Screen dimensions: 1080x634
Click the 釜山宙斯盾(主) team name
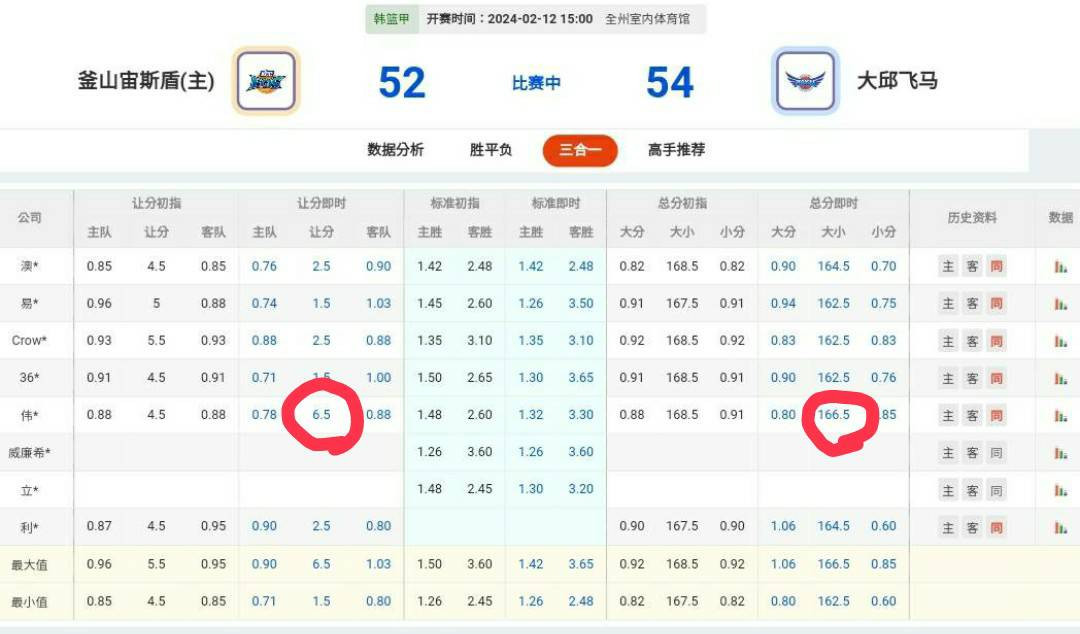point(146,81)
